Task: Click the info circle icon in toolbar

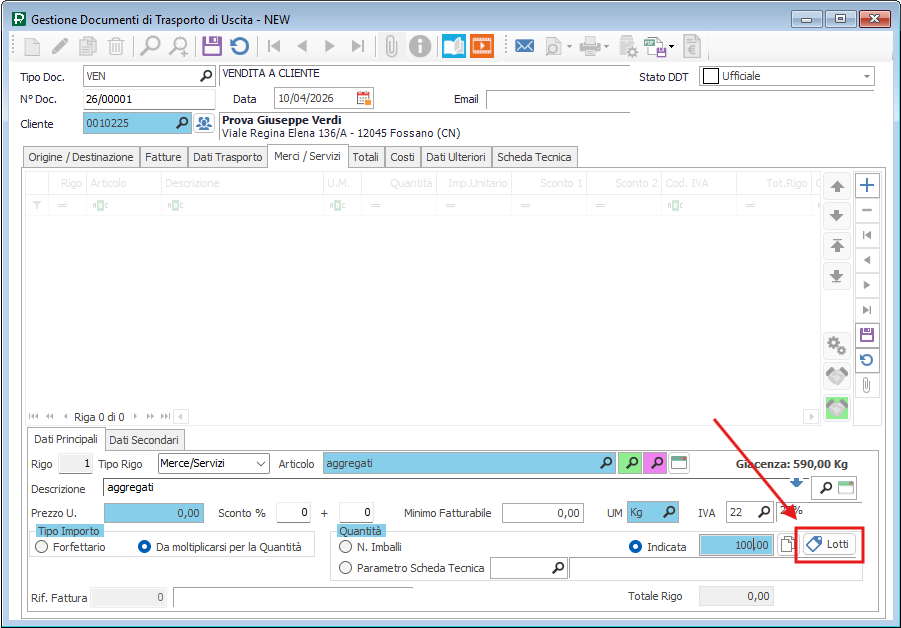Action: click(x=420, y=46)
